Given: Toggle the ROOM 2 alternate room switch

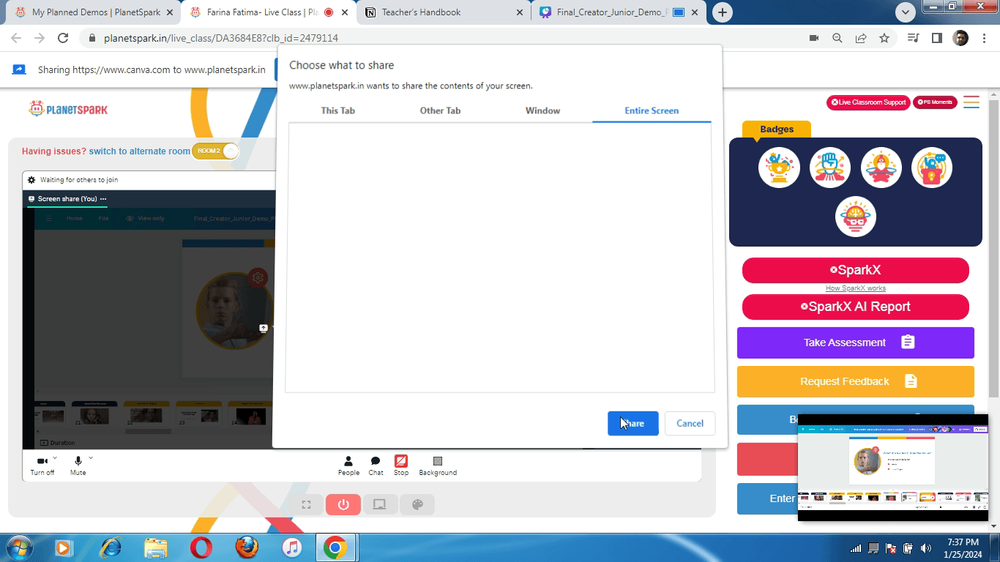Looking at the screenshot, I should (x=216, y=151).
